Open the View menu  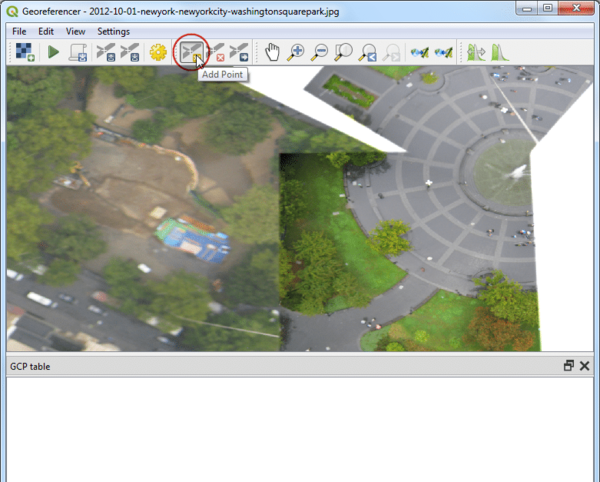point(75,31)
